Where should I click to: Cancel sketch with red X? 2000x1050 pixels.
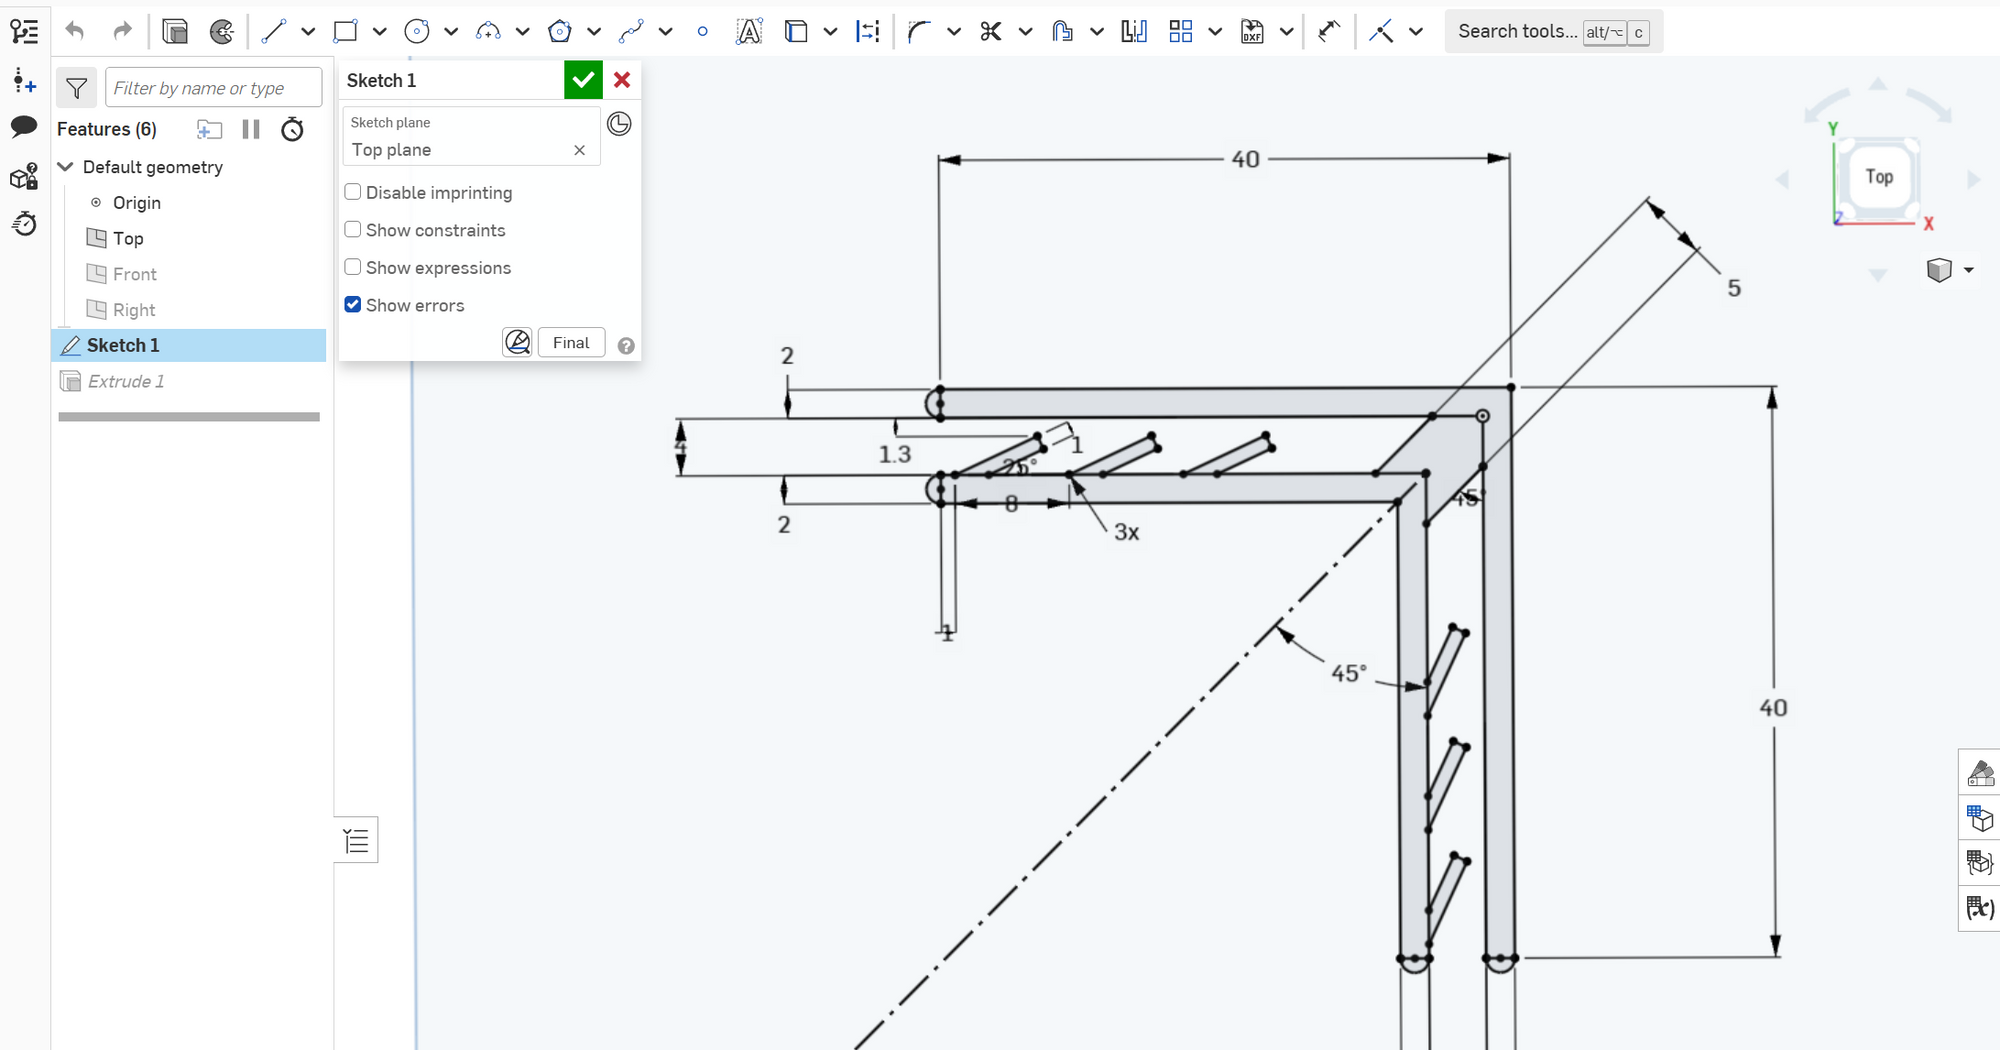pos(622,80)
